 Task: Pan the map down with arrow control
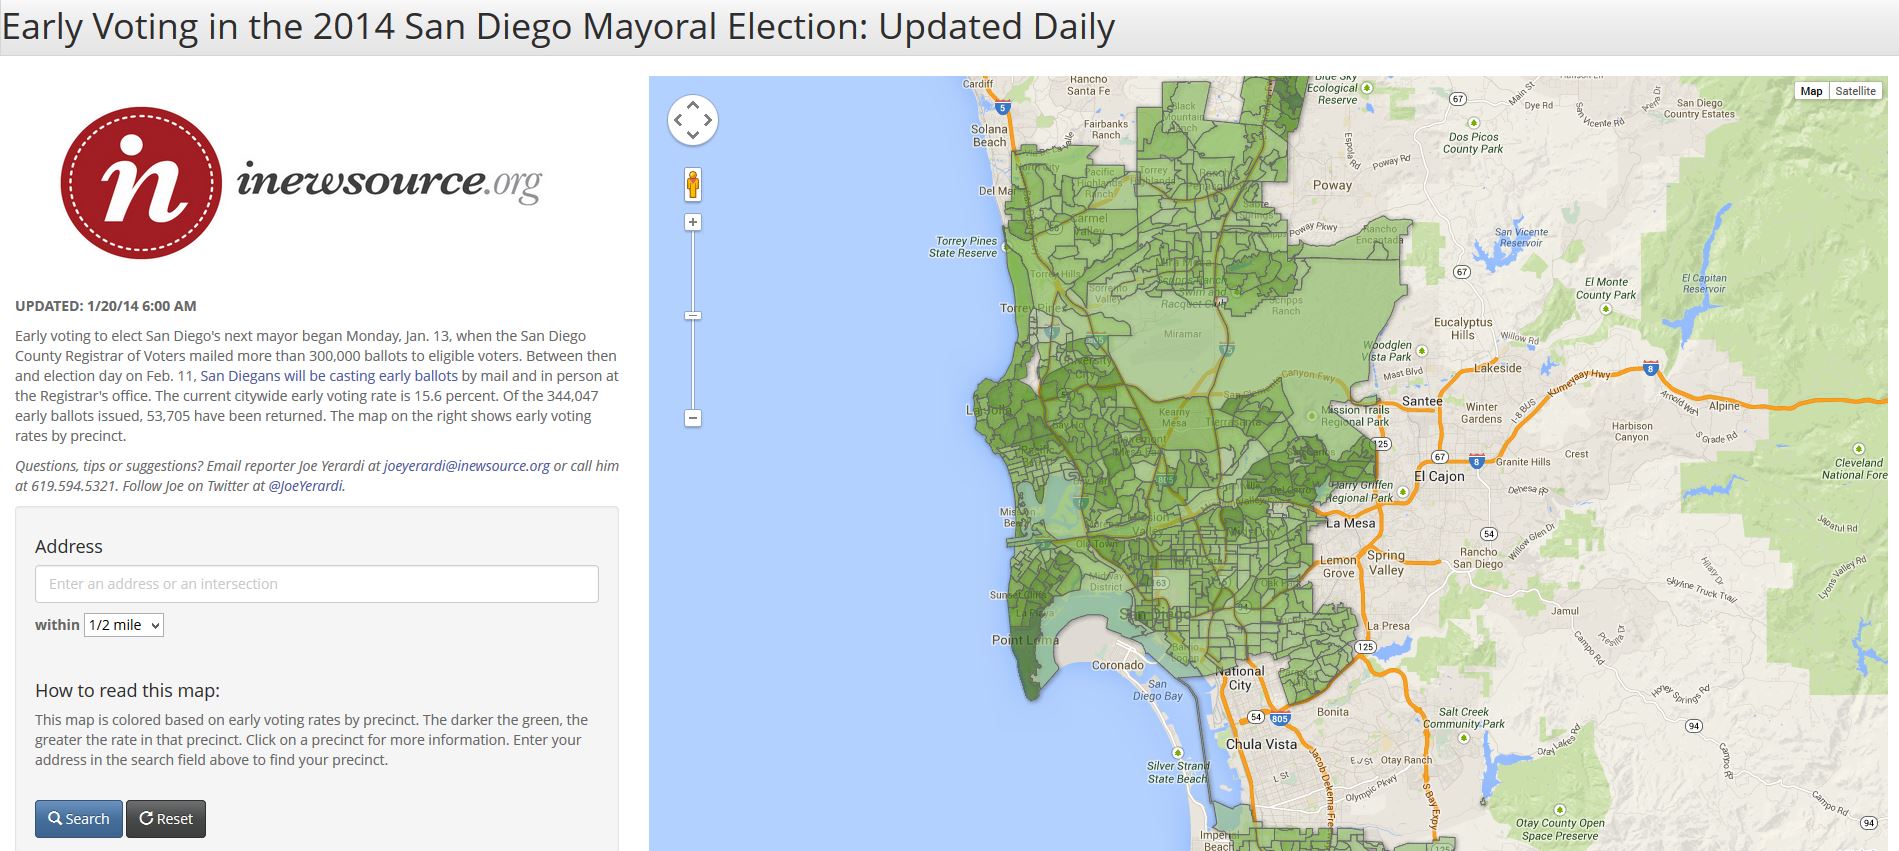693,135
